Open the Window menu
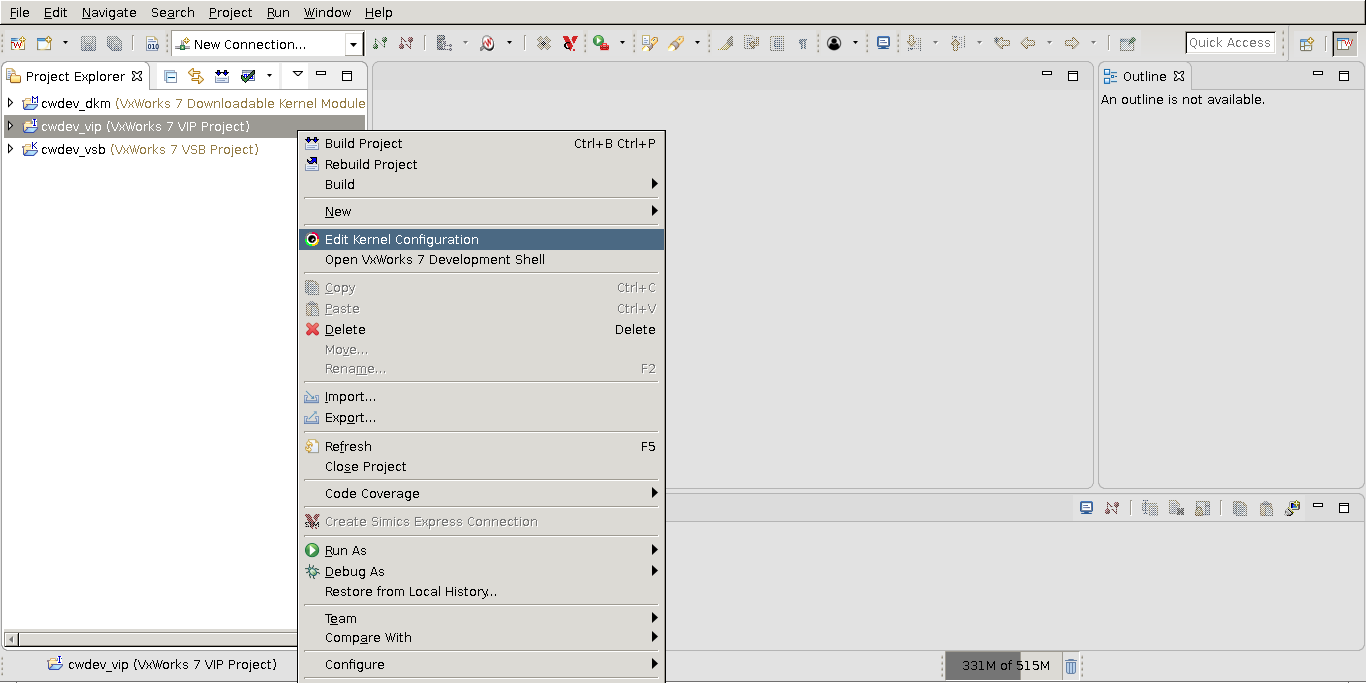Image resolution: width=1366 pixels, height=683 pixels. point(327,12)
